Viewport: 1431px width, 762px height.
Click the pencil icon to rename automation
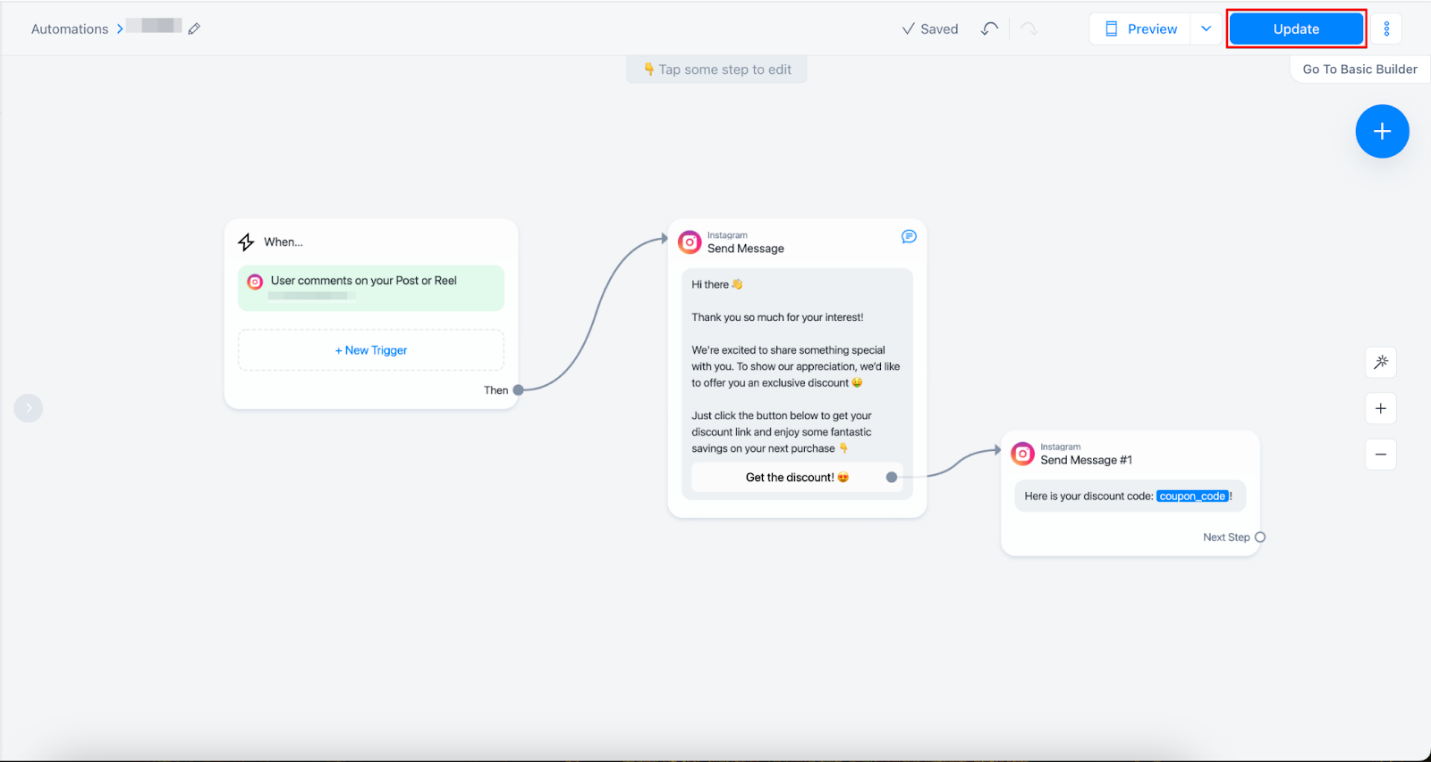(194, 29)
